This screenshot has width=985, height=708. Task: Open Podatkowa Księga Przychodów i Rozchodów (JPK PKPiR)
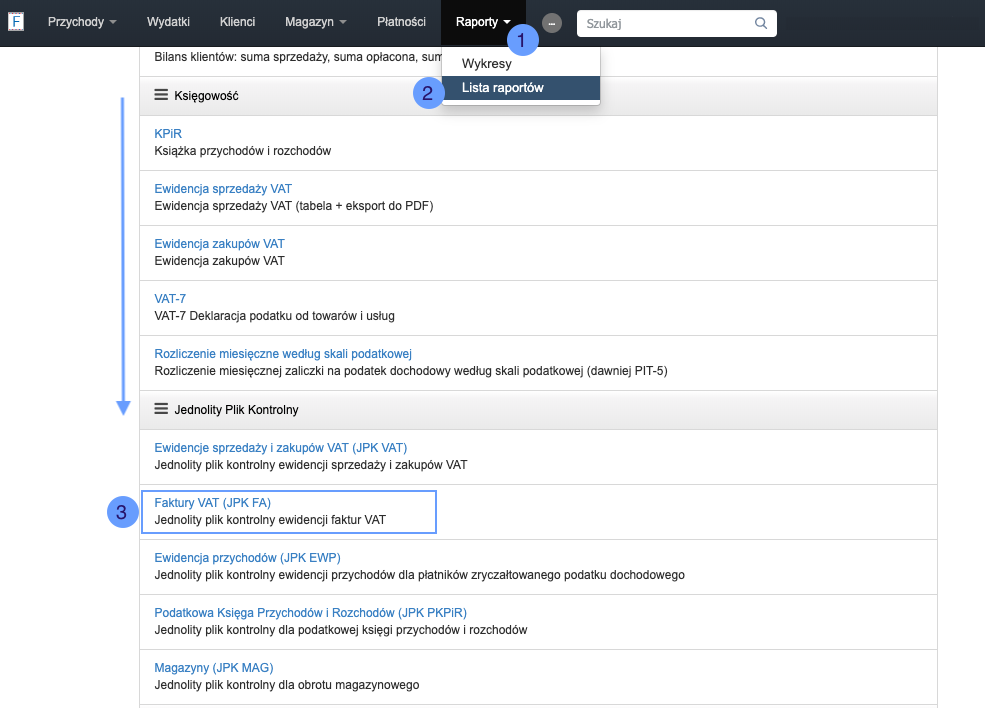[310, 613]
